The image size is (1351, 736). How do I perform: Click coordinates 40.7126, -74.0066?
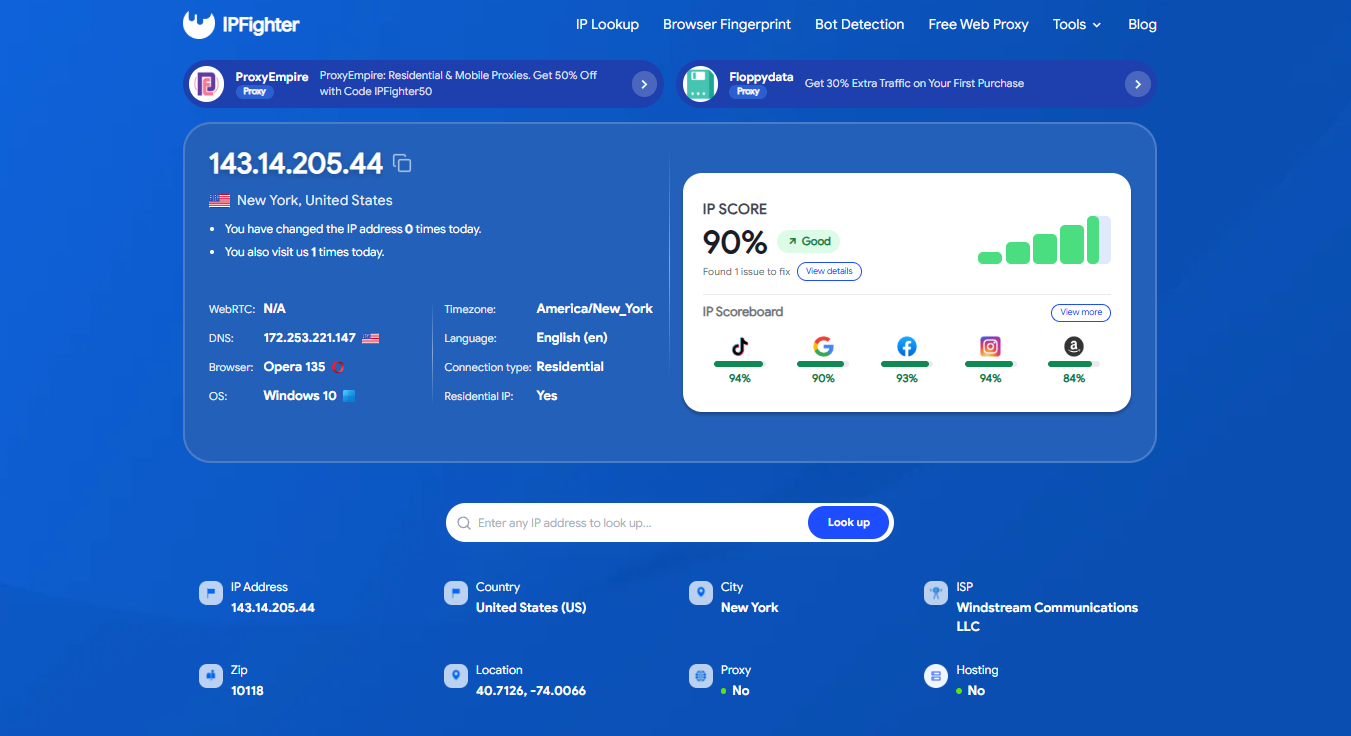coord(531,691)
